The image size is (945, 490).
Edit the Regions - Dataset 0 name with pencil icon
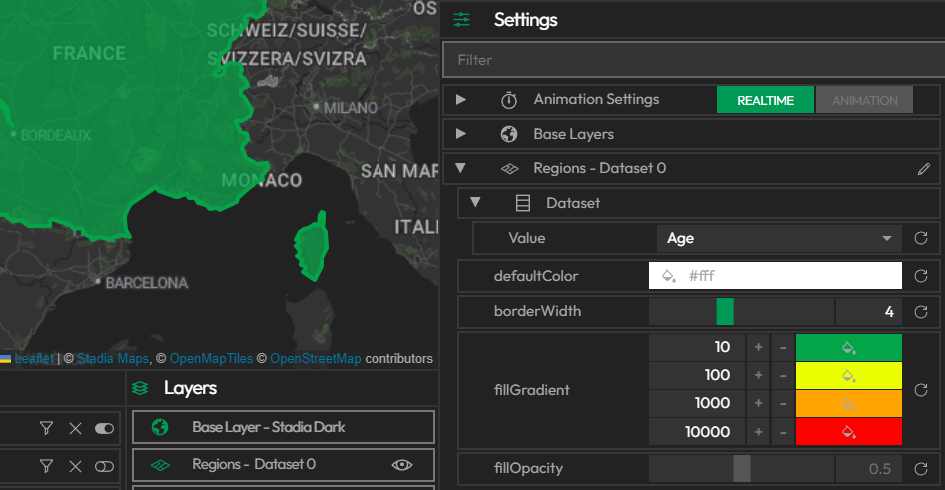[923, 169]
